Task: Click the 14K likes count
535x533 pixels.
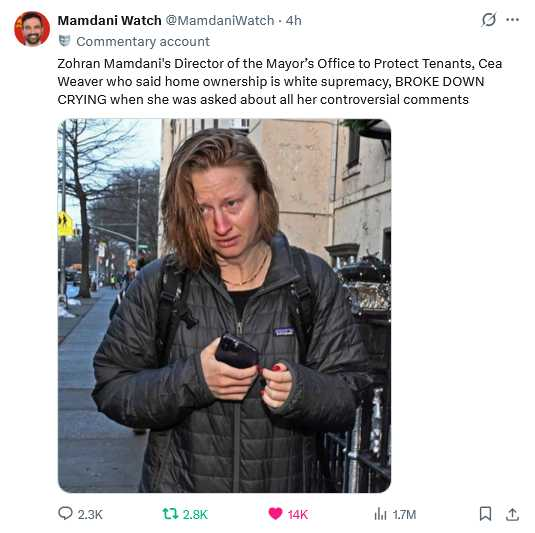Action: tap(298, 514)
